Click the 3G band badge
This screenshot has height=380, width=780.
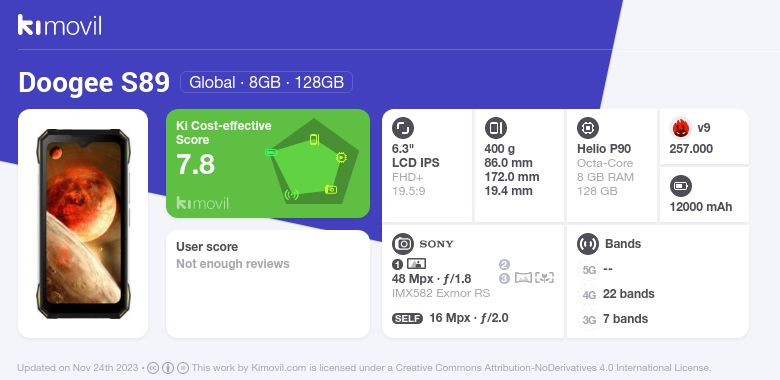pyautogui.click(x=589, y=319)
